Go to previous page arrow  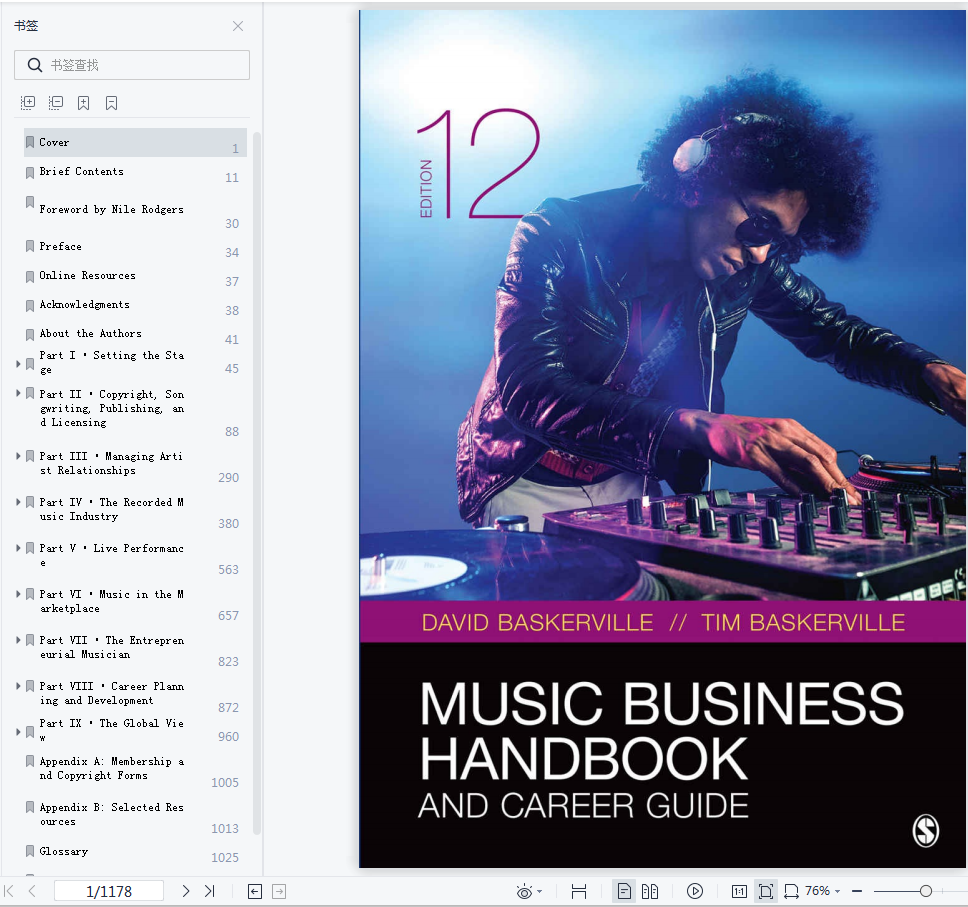(x=32, y=891)
